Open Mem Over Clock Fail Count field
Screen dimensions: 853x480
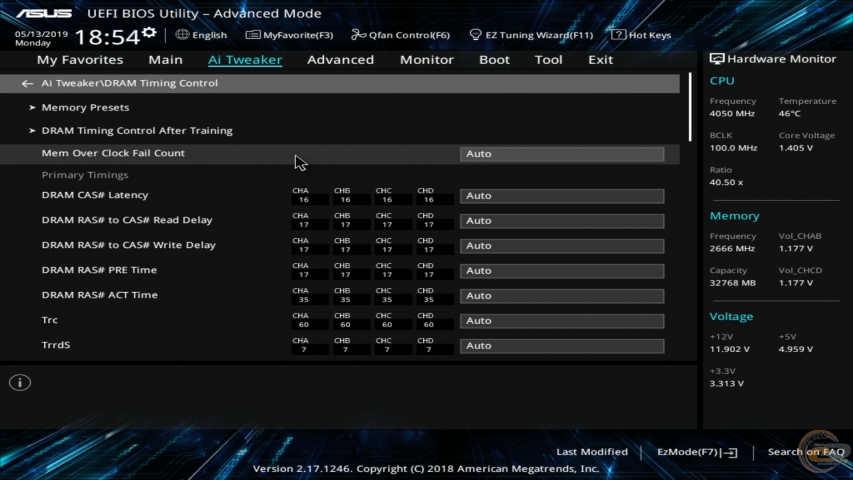click(x=562, y=154)
